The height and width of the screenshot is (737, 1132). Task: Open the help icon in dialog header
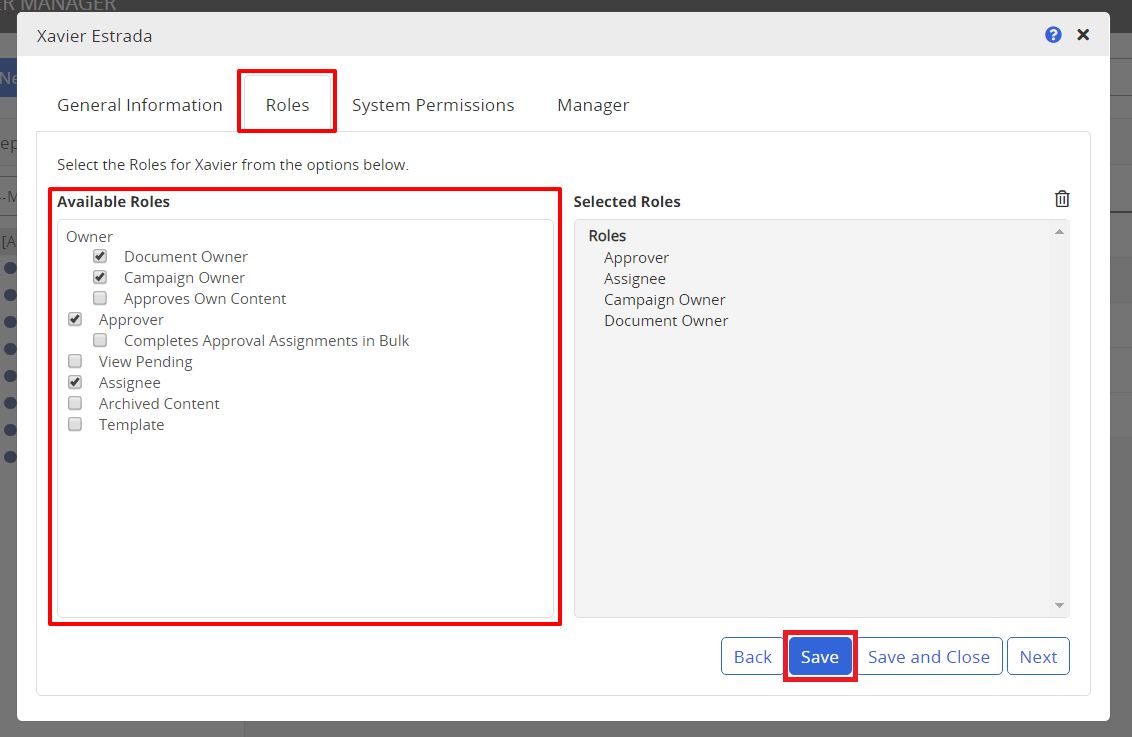tap(1052, 34)
